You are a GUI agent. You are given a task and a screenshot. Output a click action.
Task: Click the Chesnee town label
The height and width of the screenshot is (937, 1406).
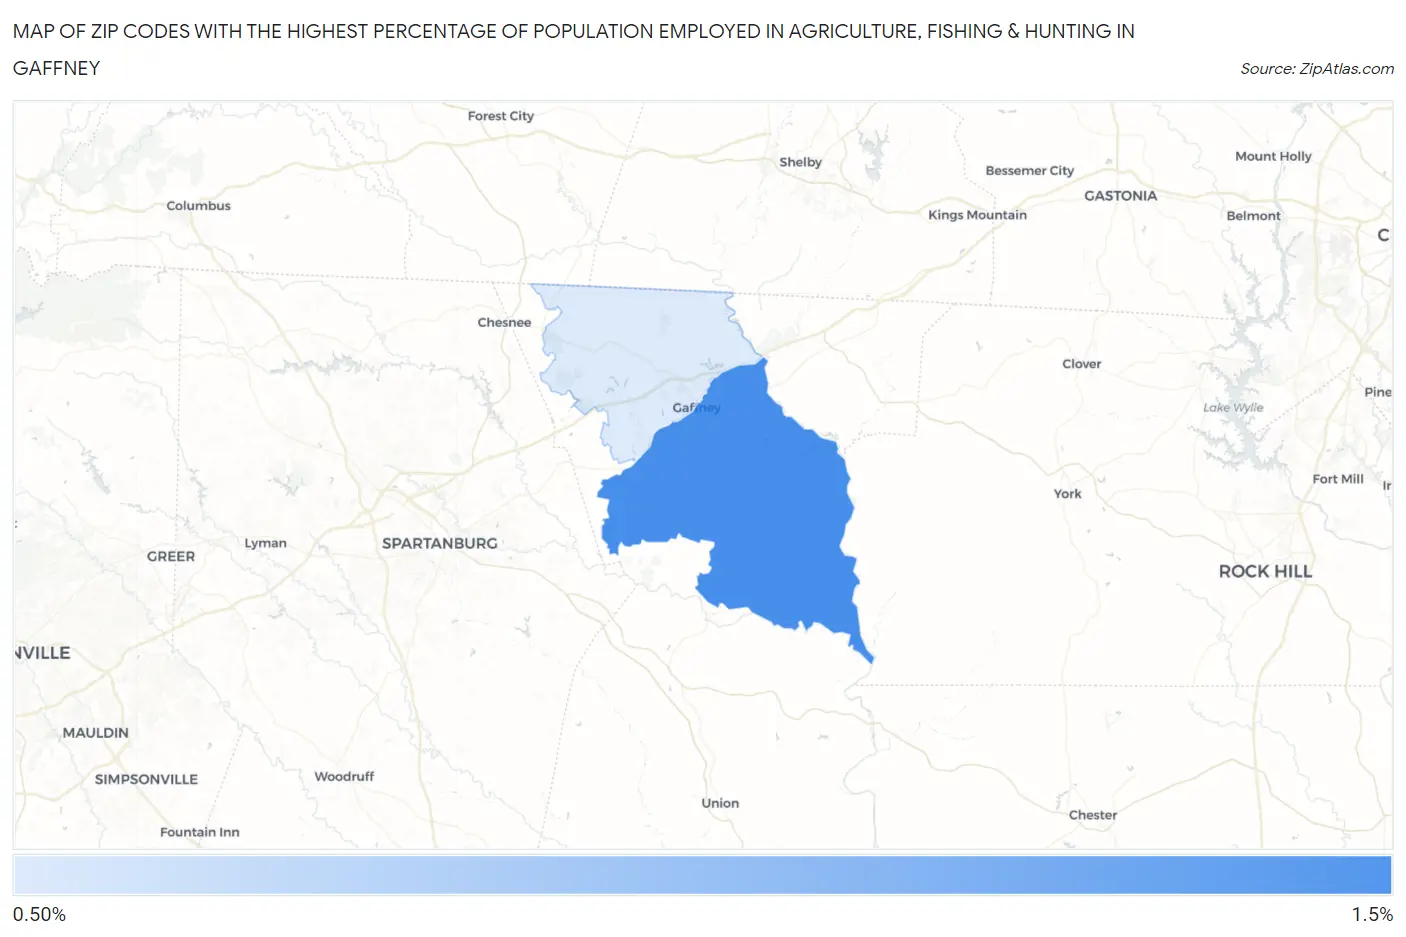click(504, 322)
